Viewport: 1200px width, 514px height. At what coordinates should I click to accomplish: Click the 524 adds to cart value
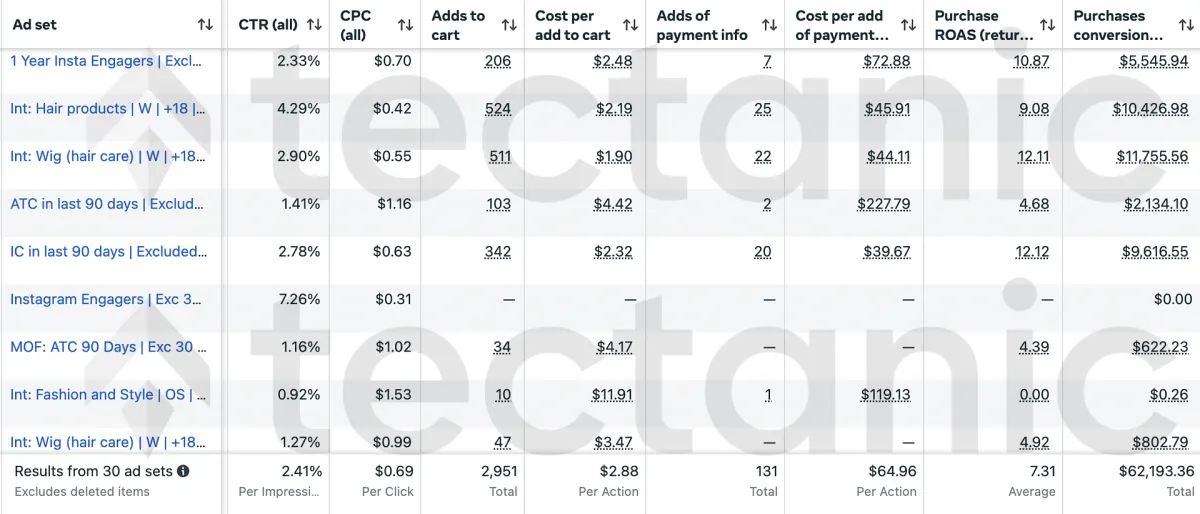[498, 109]
